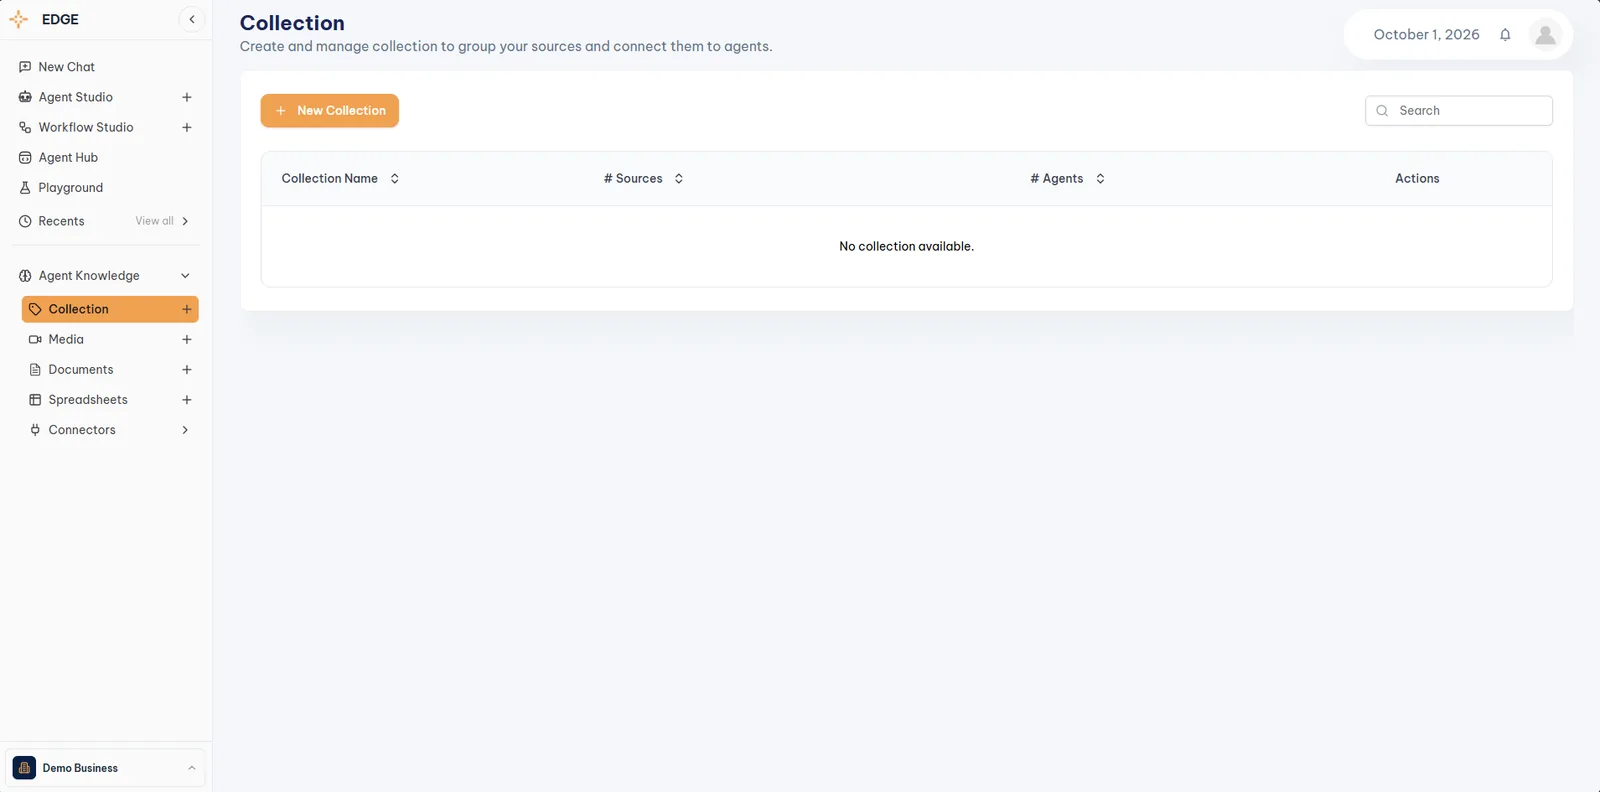1600x792 pixels.
Task: Click the plus icon next to Media
Action: coord(187,339)
